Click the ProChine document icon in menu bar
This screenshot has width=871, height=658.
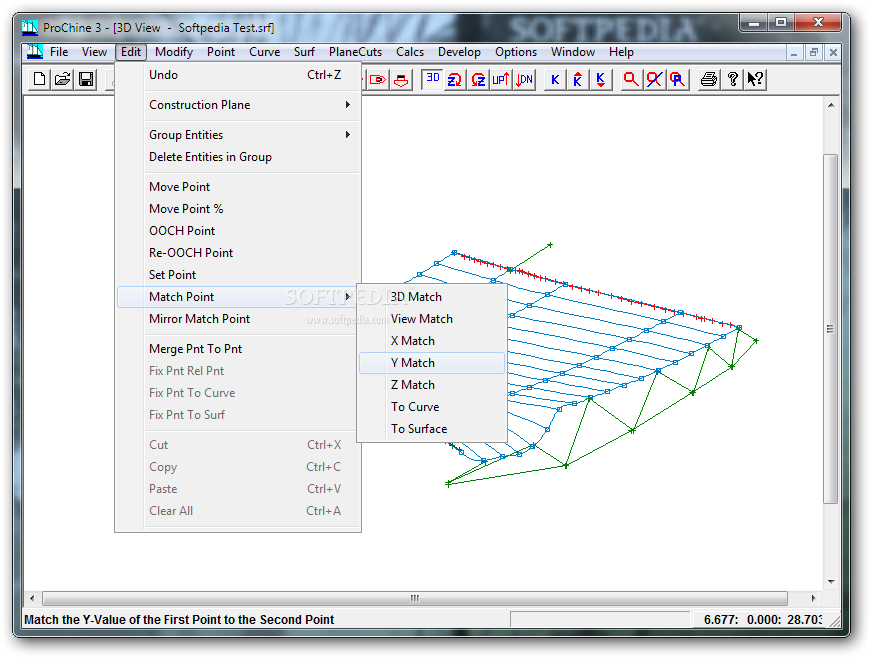coord(34,52)
